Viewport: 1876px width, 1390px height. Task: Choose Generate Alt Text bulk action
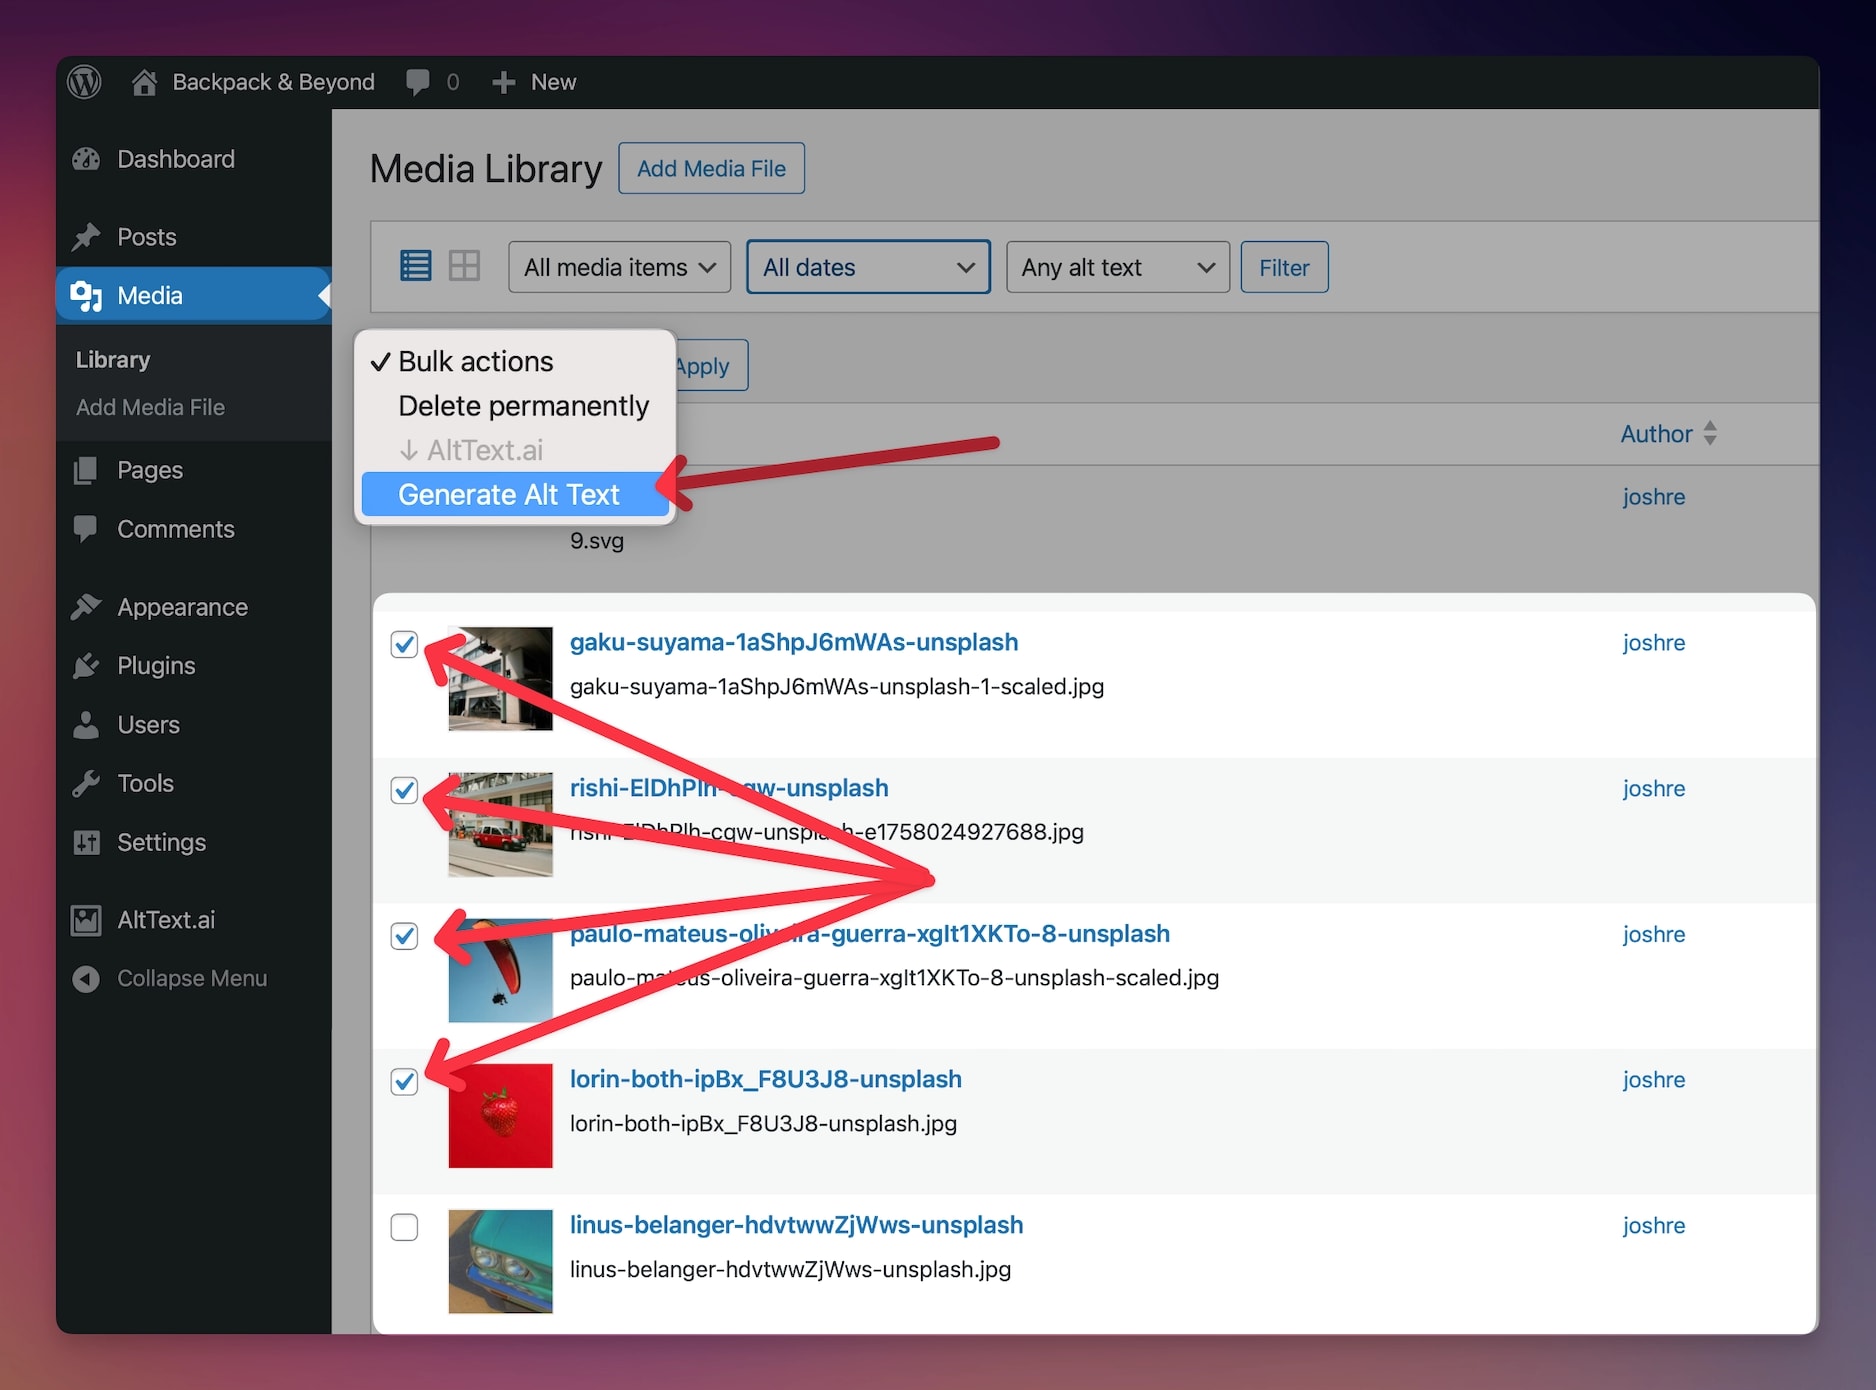[515, 495]
